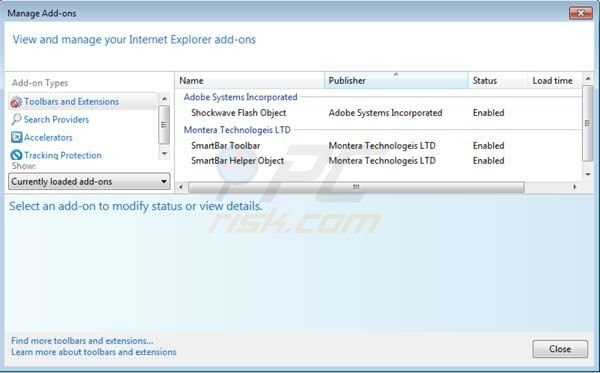
Task: Sort list by Status column header
Action: pyautogui.click(x=498, y=80)
